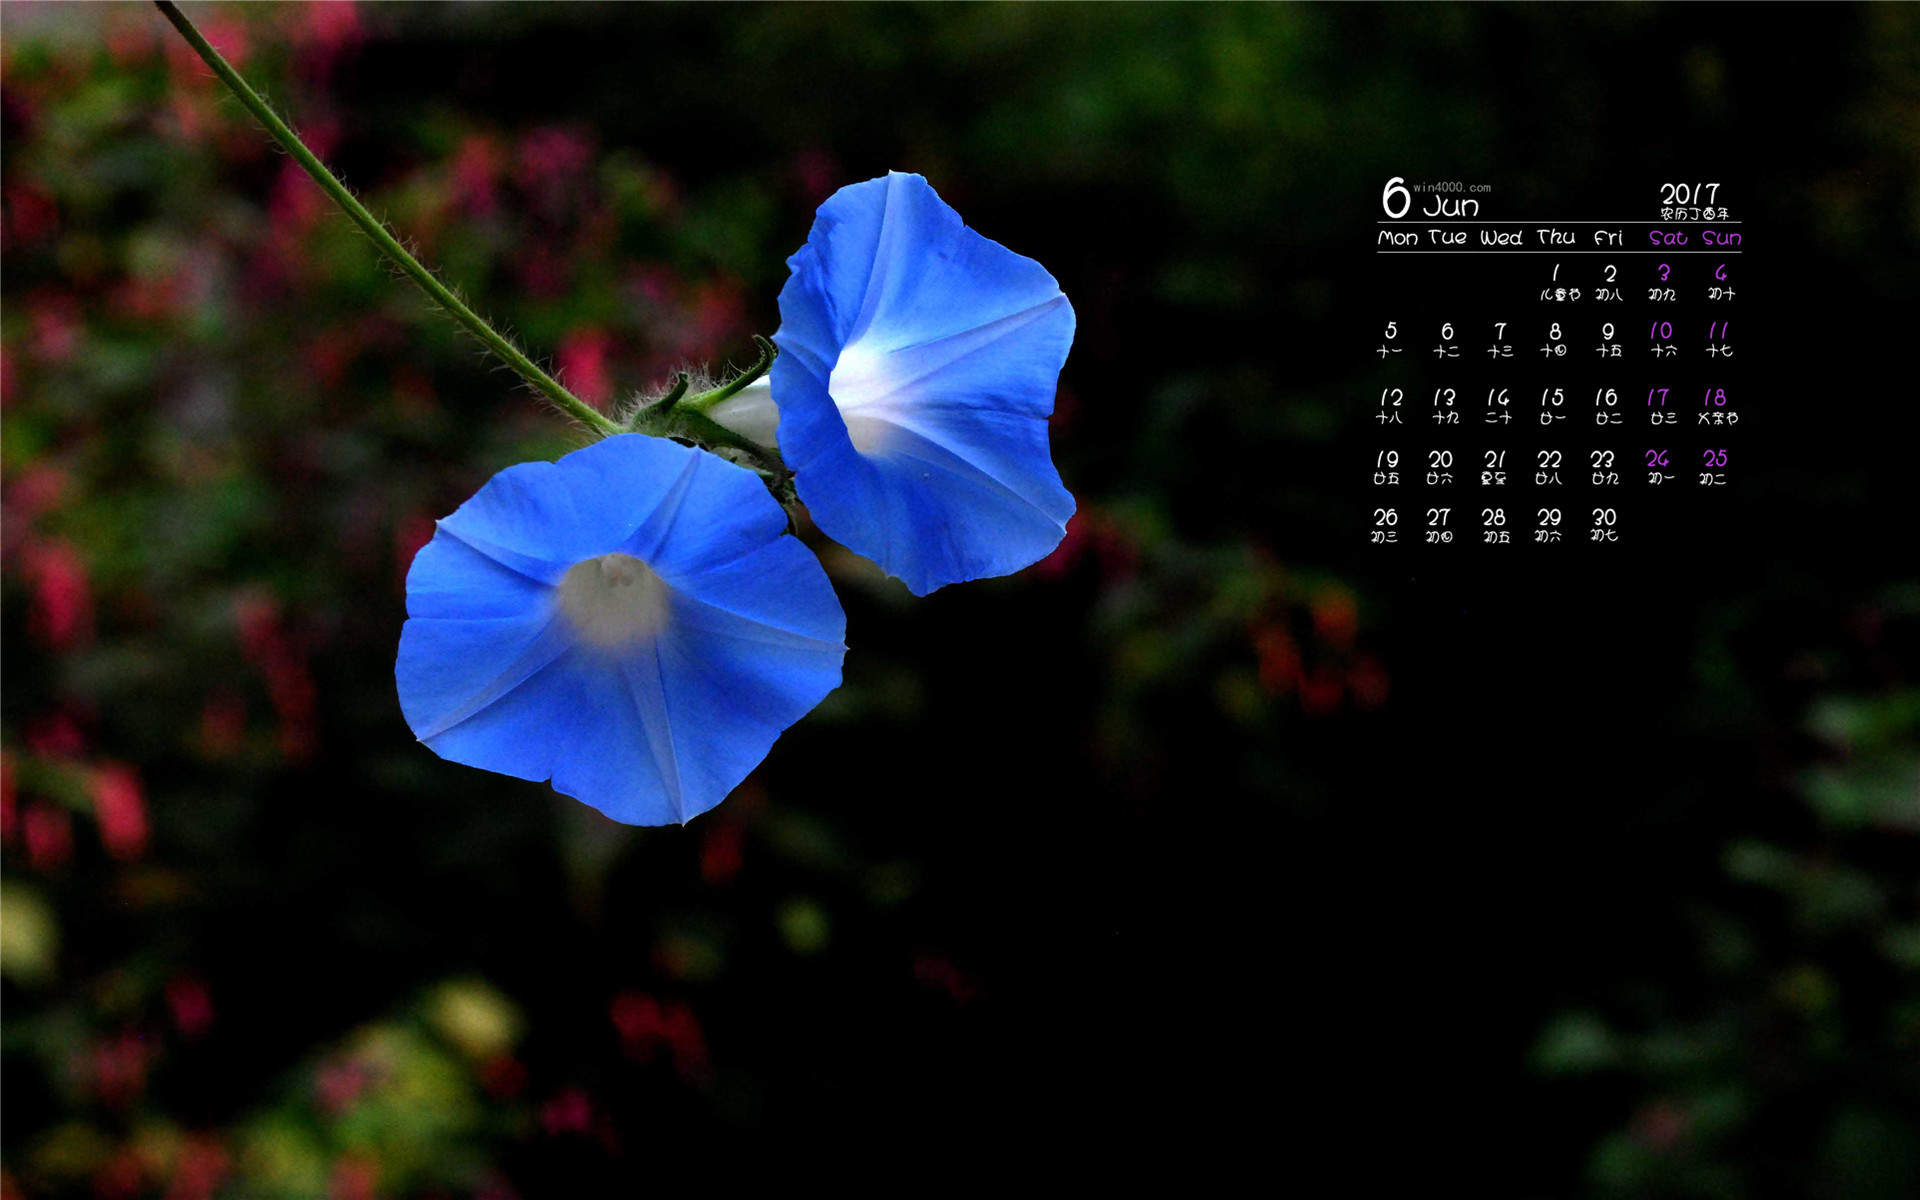Click Sunday June 18
This screenshot has height=1200, width=1920.
[x=1715, y=397]
